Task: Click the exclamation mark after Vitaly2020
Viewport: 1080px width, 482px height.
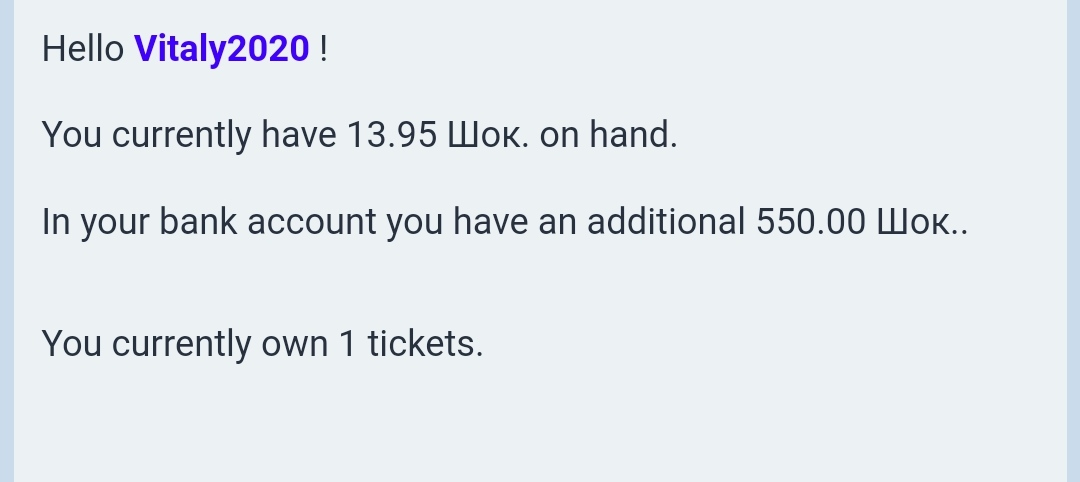Action: (x=323, y=48)
